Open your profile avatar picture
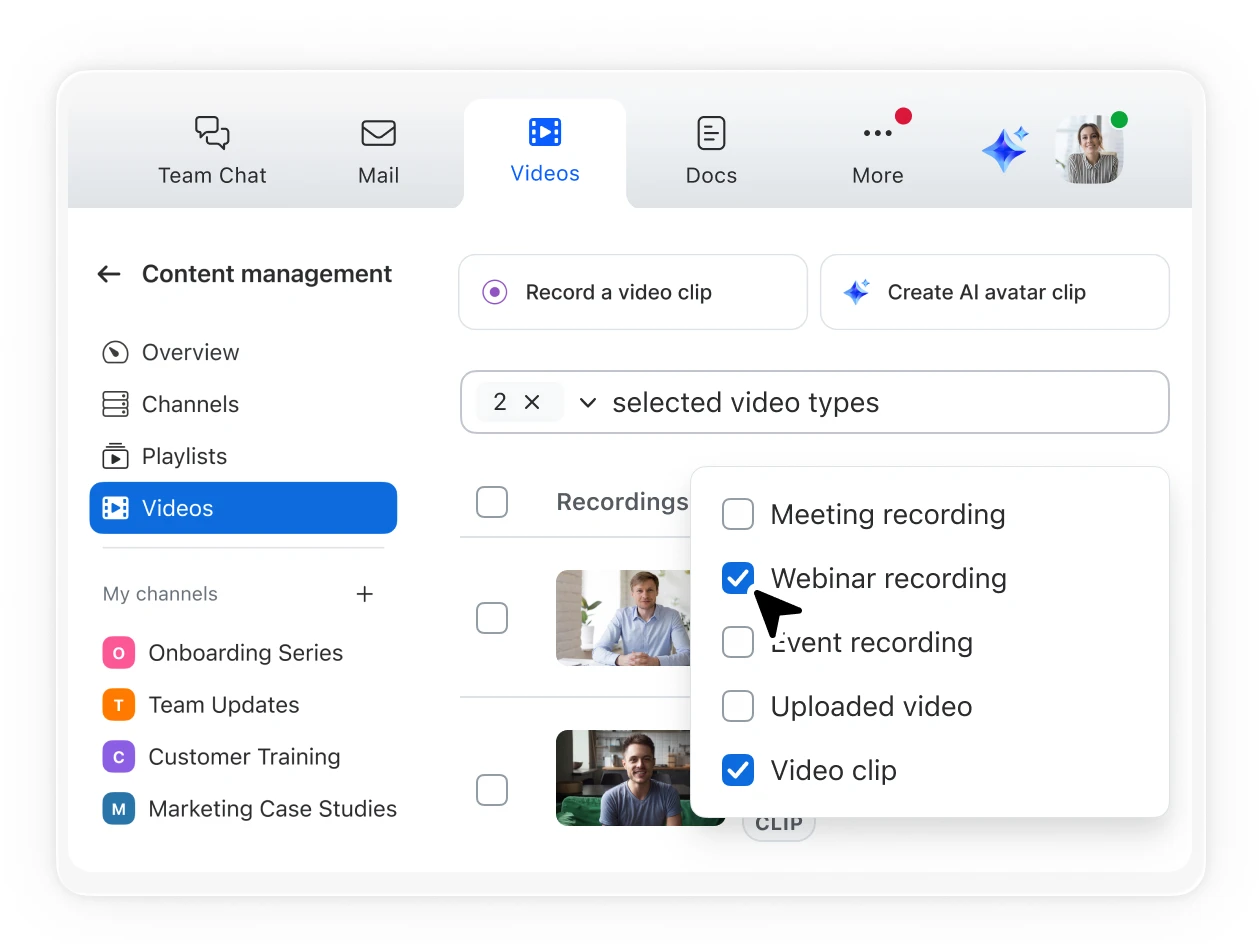This screenshot has height=945, width=1259. click(x=1089, y=148)
